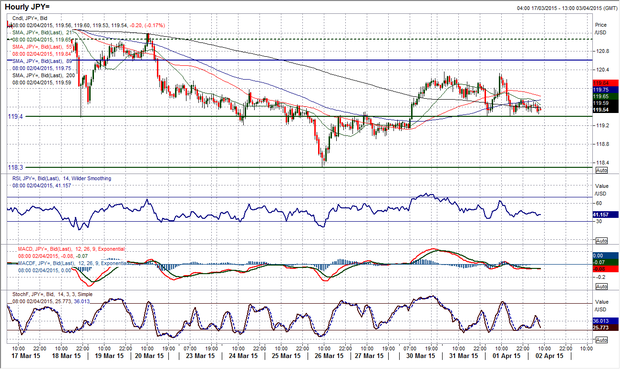Screen dimensions: 620x369
Task: Select the Cndl JPY= Bid legend entry
Action: tap(30, 18)
